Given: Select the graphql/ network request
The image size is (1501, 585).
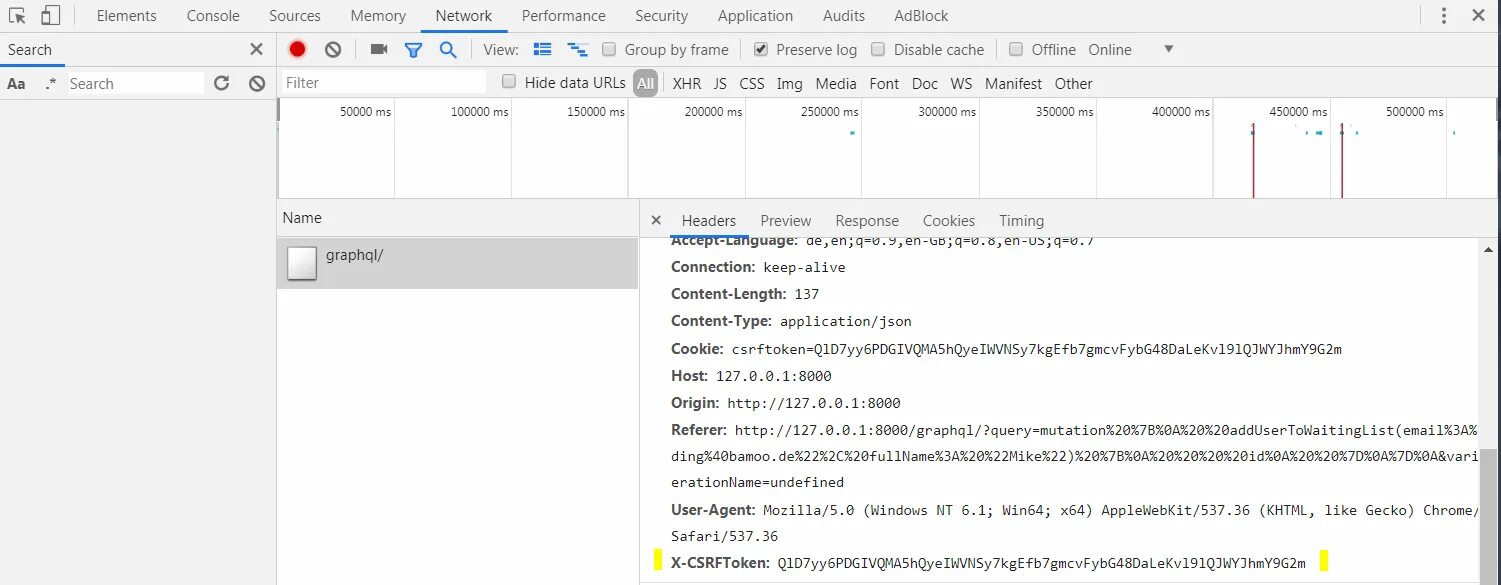Looking at the screenshot, I should pyautogui.click(x=356, y=255).
